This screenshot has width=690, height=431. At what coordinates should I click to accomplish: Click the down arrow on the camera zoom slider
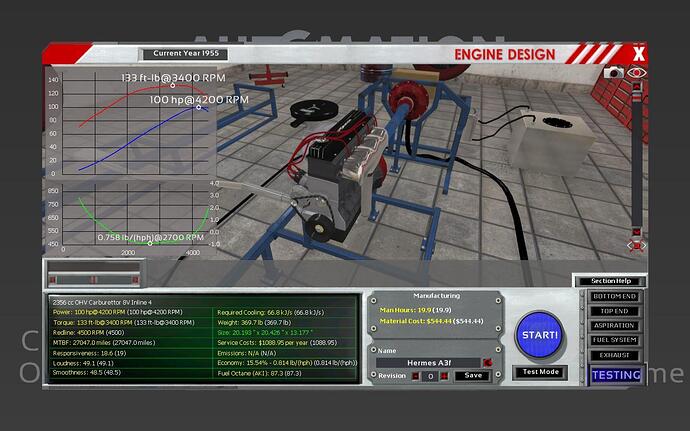click(638, 231)
